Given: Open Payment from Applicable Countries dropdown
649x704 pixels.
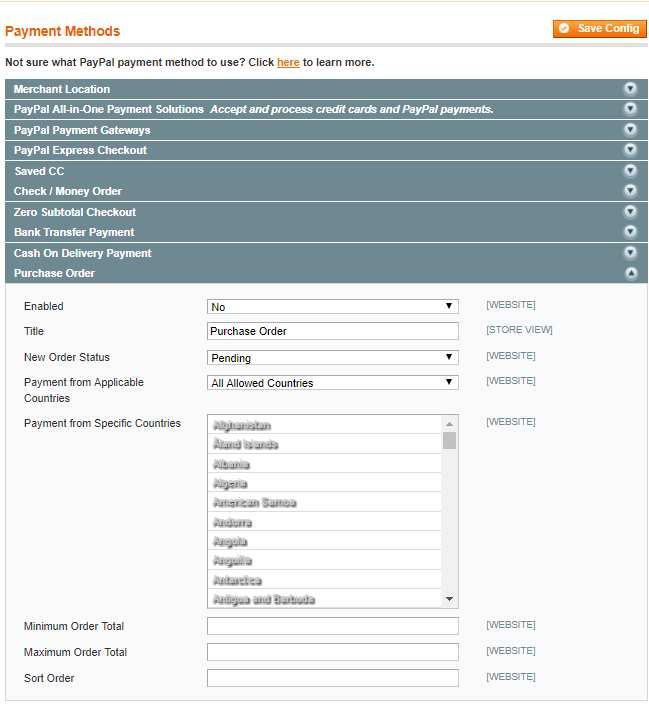Looking at the screenshot, I should 332,383.
